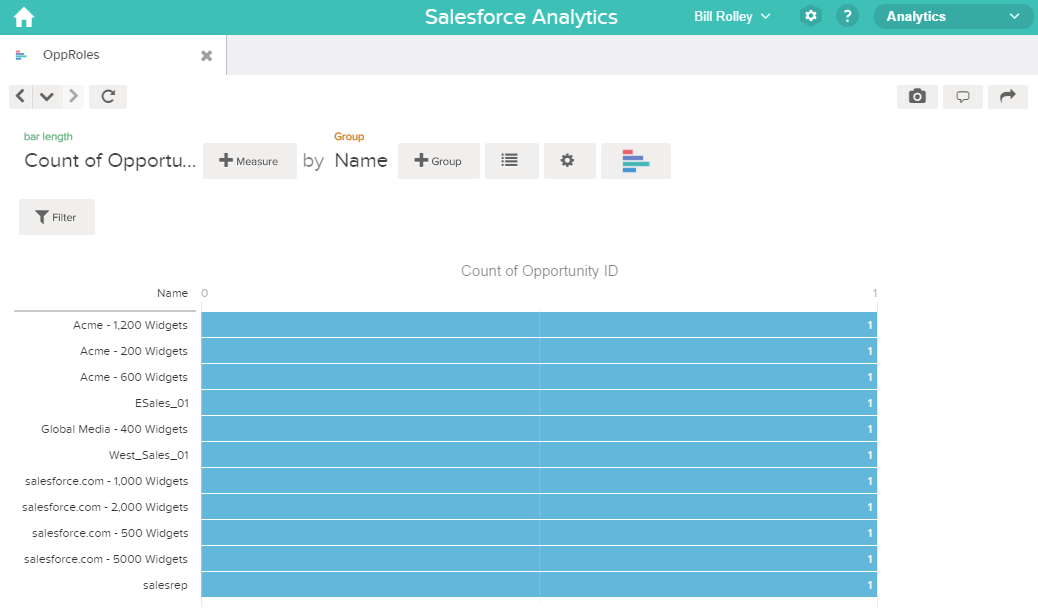This screenshot has height=609, width=1038.
Task: Switch to the OppRoles tab
Action: pyautogui.click(x=71, y=55)
